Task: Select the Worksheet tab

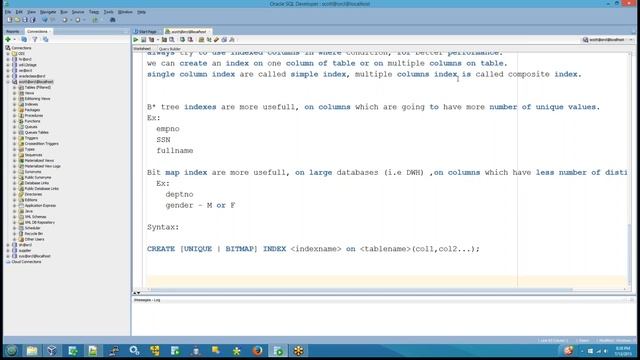Action: coord(142,49)
